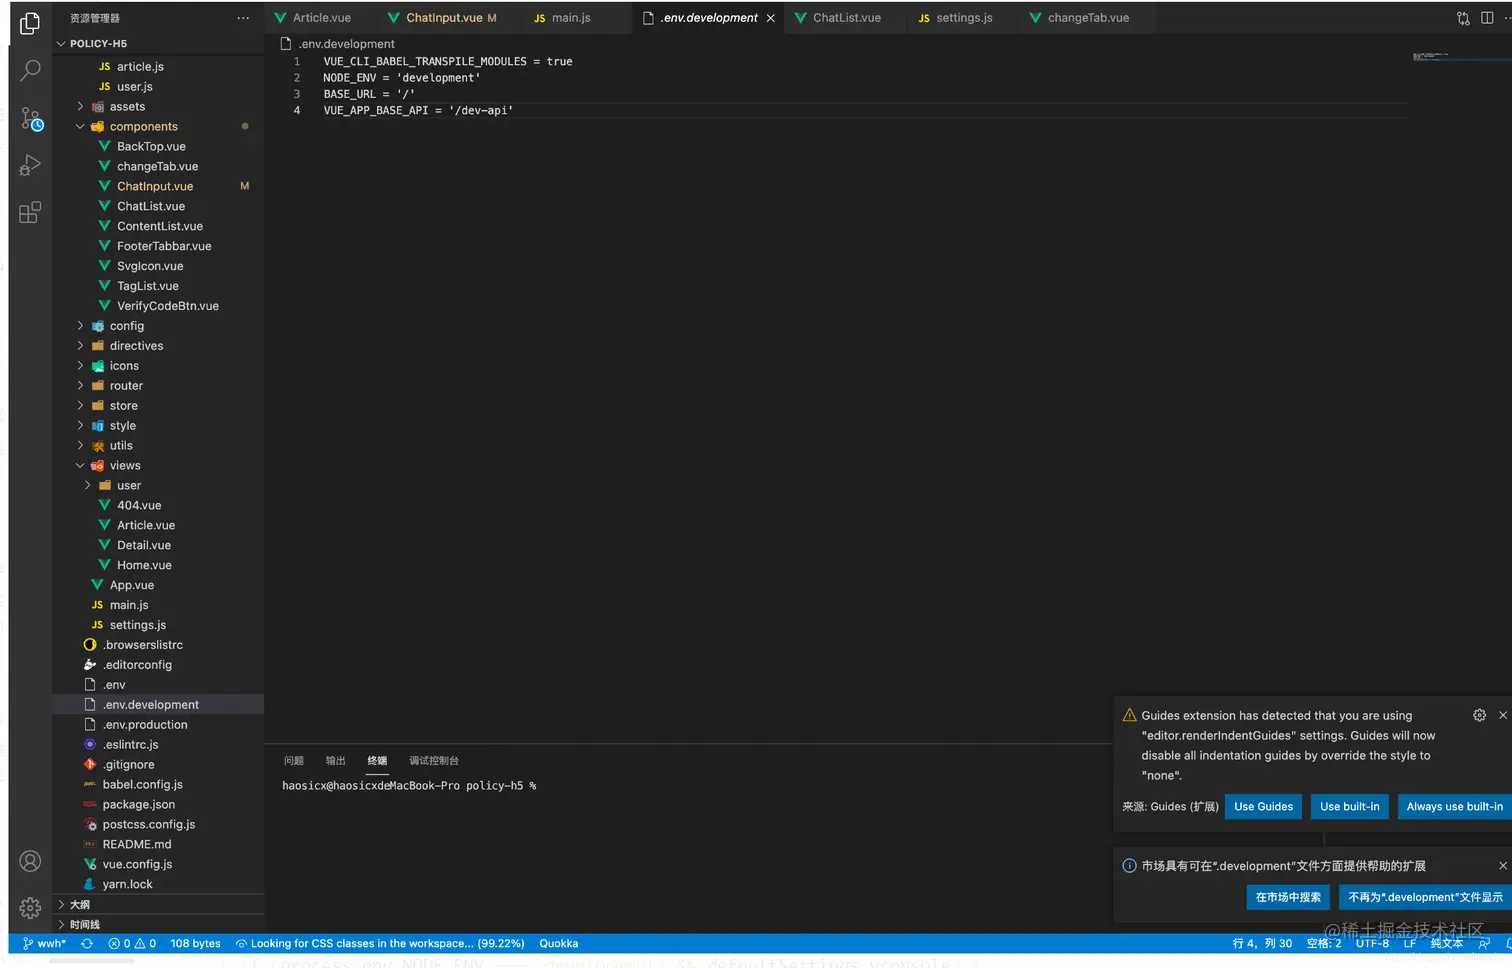The image size is (1512, 968).
Task: Click the Quokka status bar item
Action: click(558, 943)
